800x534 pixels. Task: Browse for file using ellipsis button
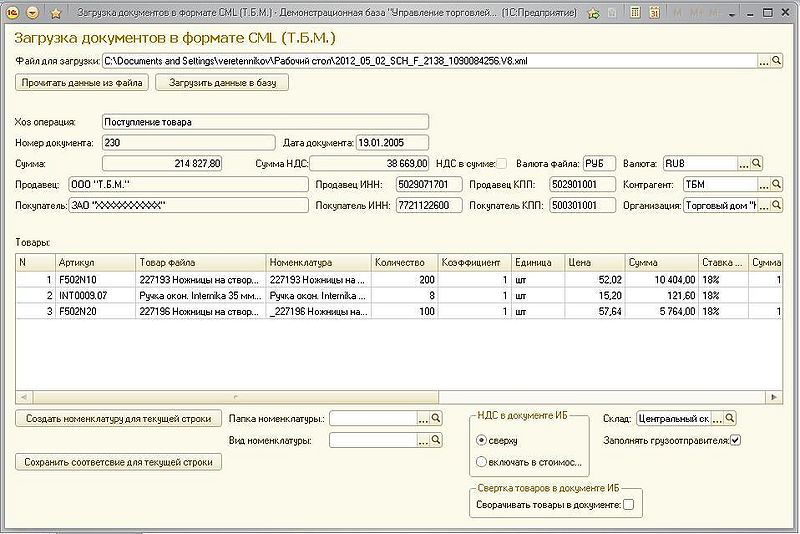(763, 61)
